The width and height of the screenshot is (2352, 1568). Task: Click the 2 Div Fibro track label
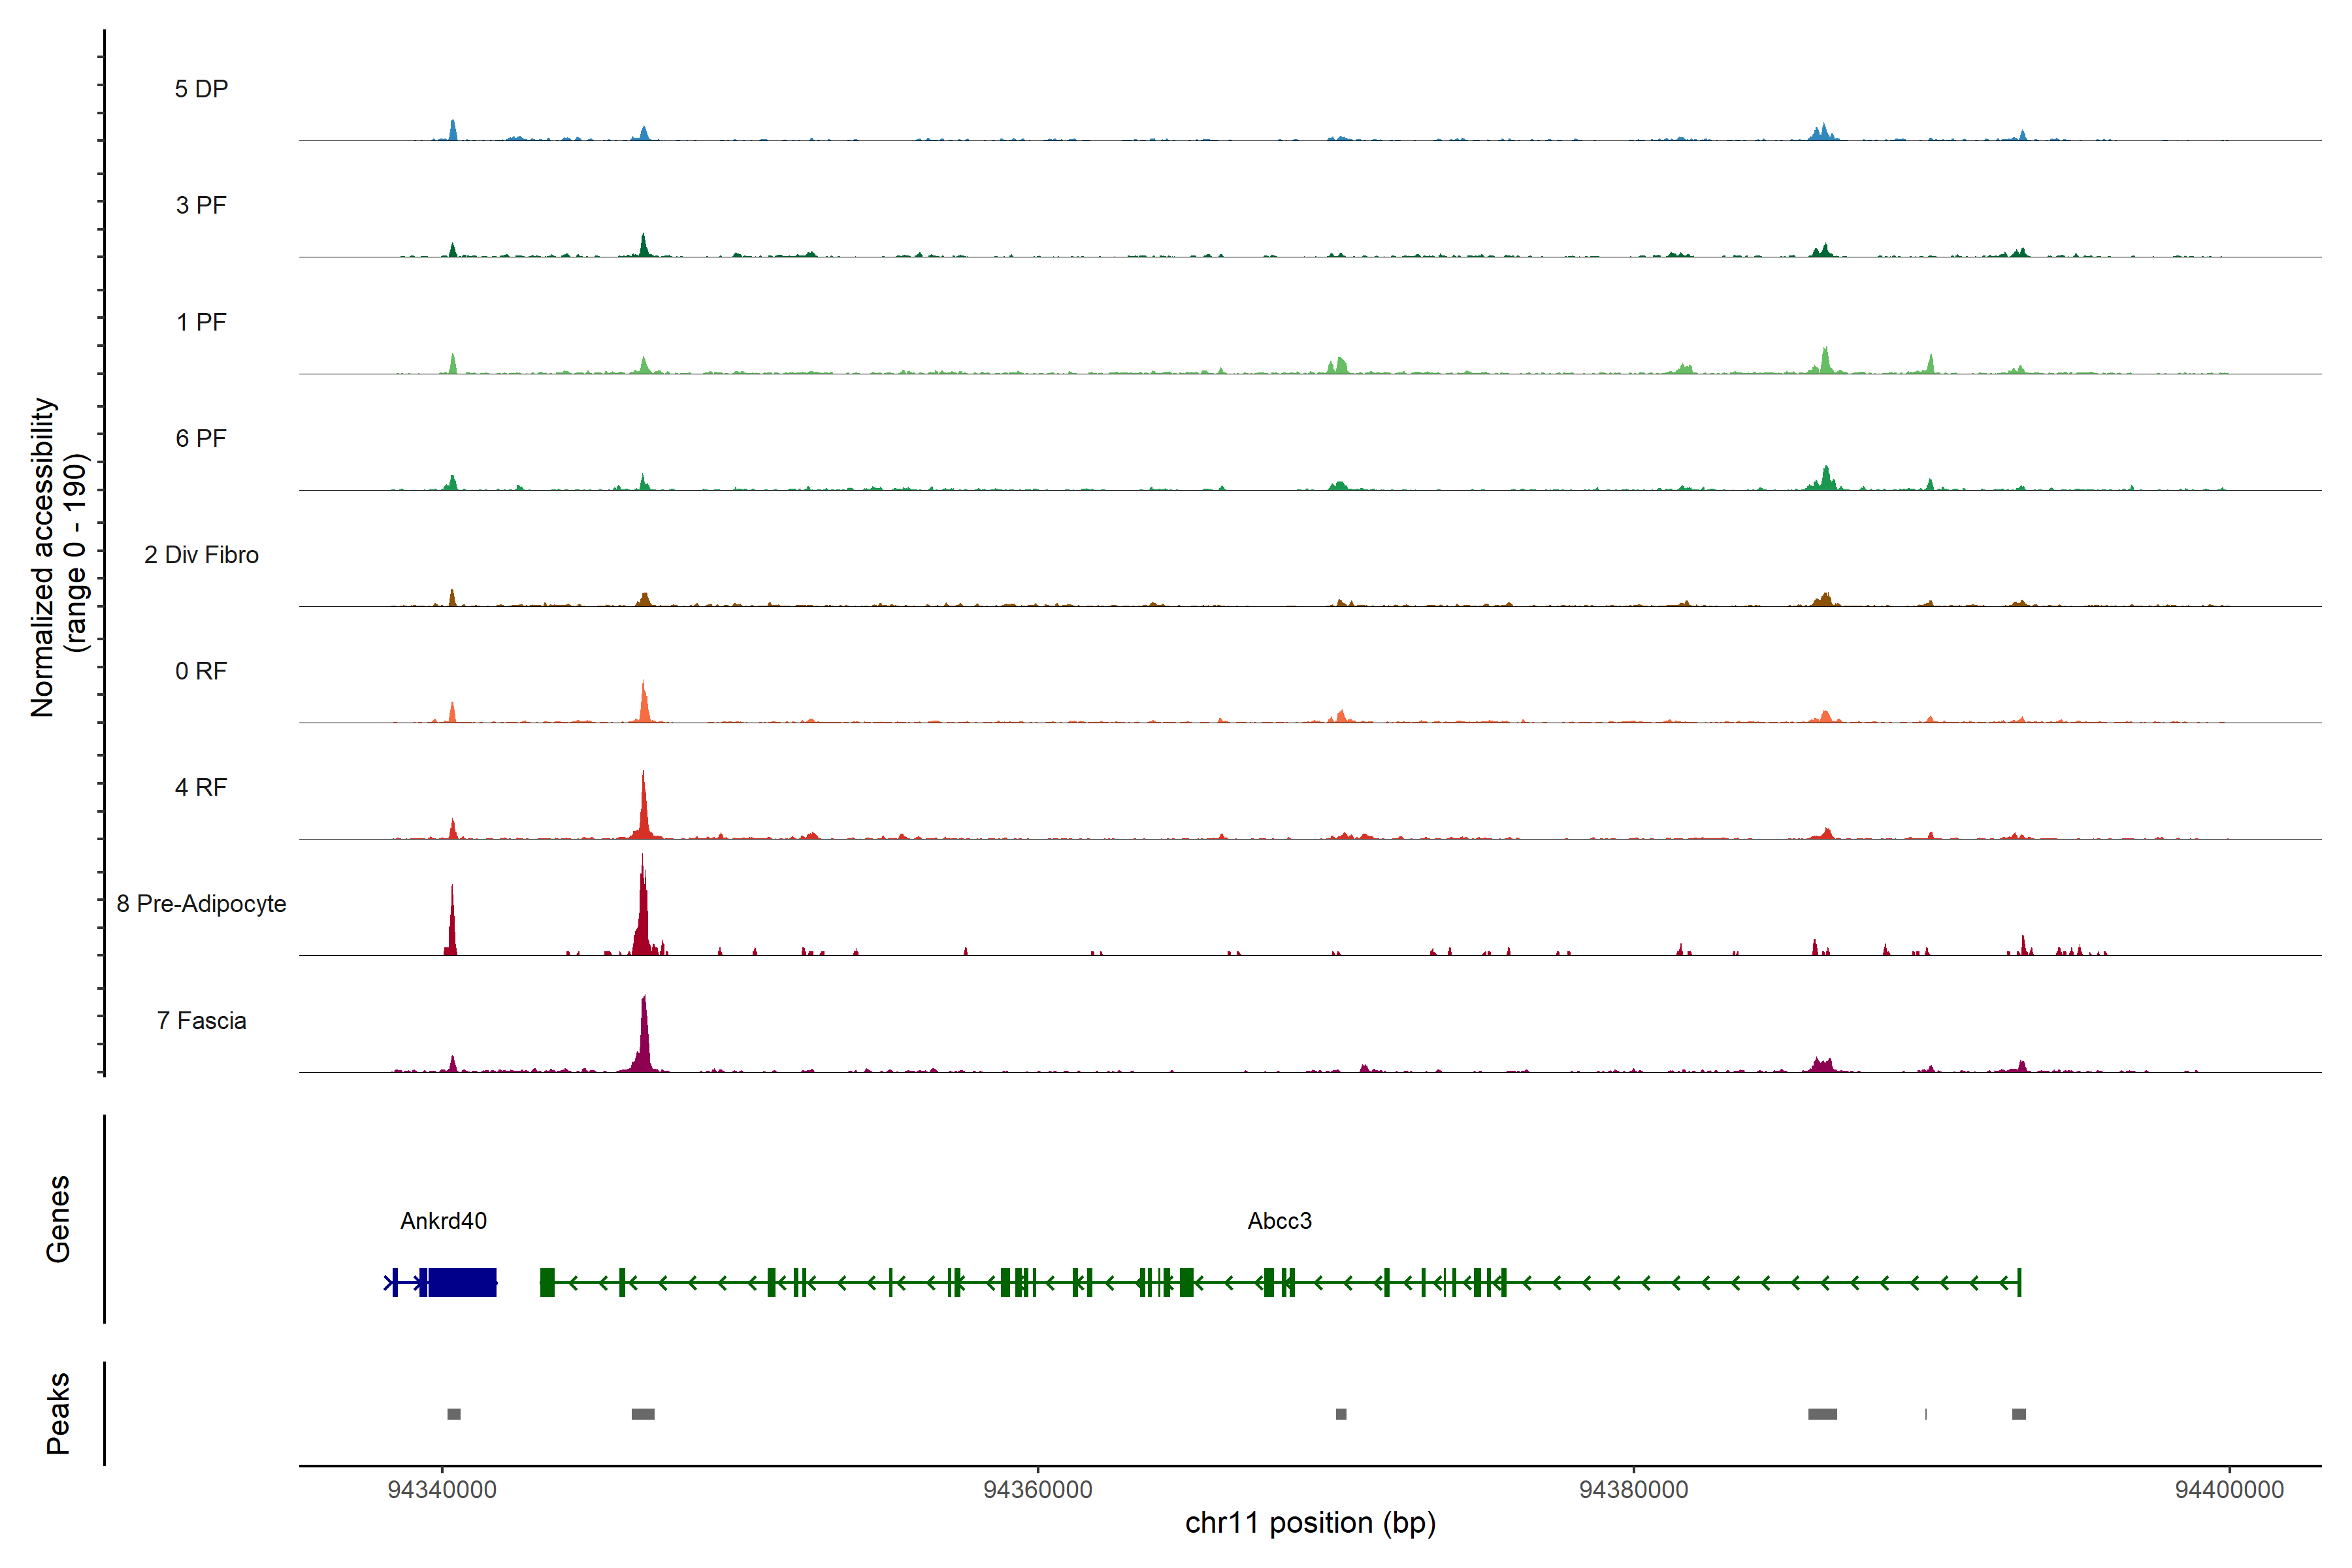pos(201,555)
